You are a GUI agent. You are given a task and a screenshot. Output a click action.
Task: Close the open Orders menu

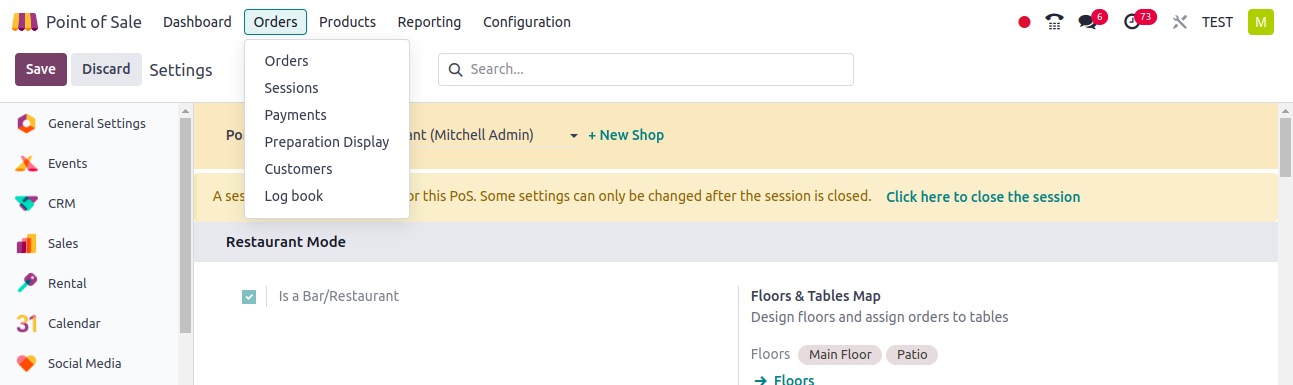(275, 22)
